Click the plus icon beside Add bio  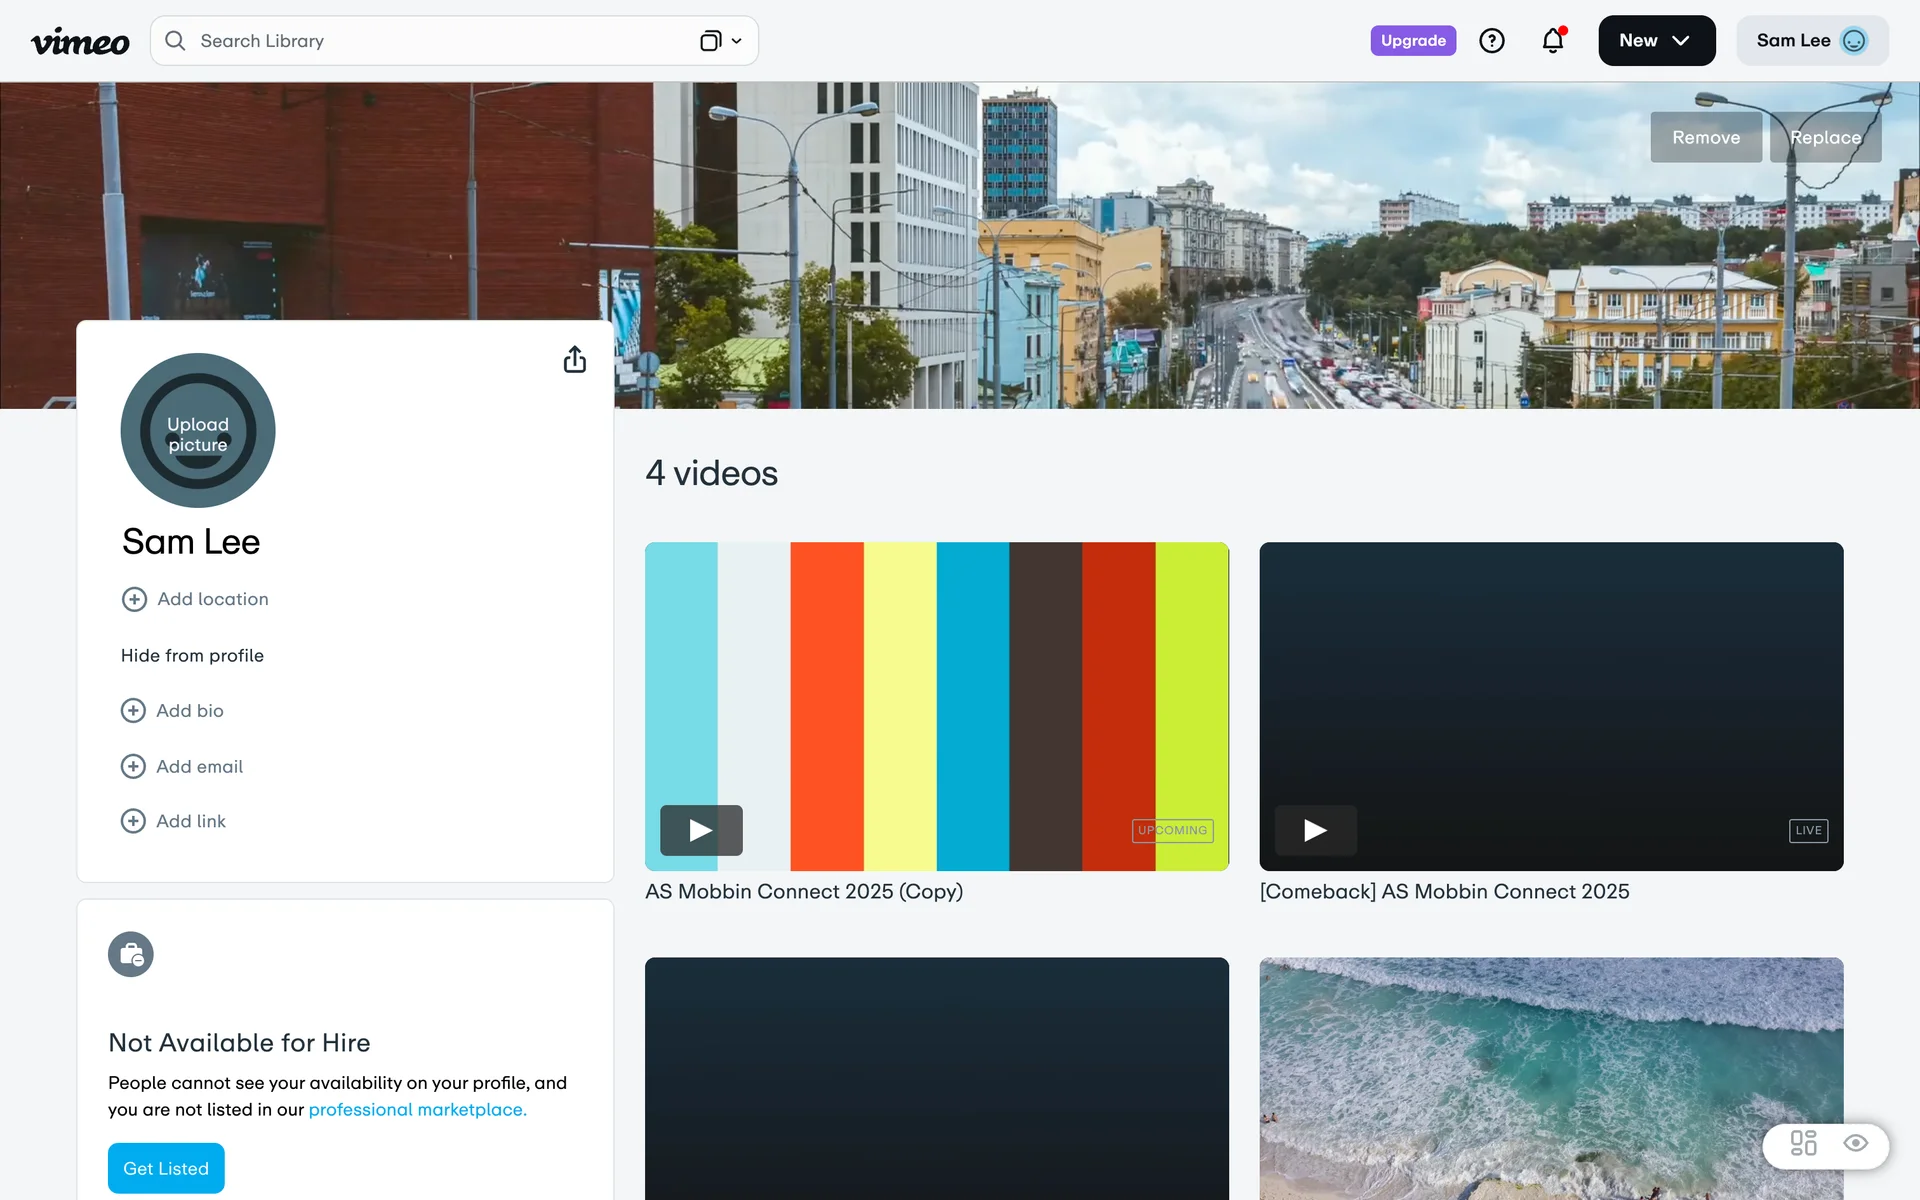[133, 711]
